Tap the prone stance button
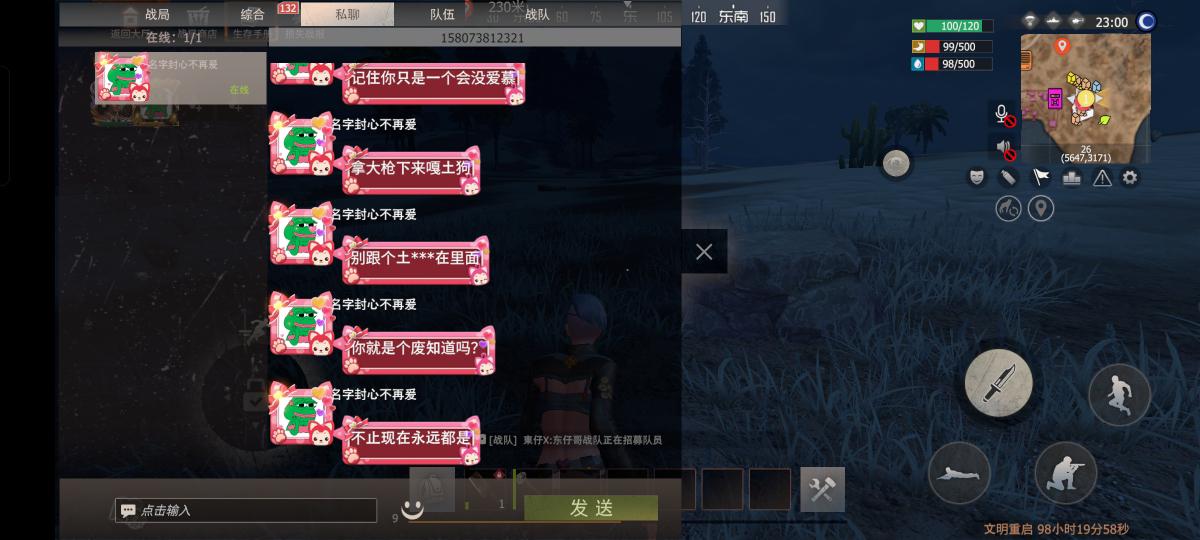The image size is (1200, 540). (x=959, y=472)
